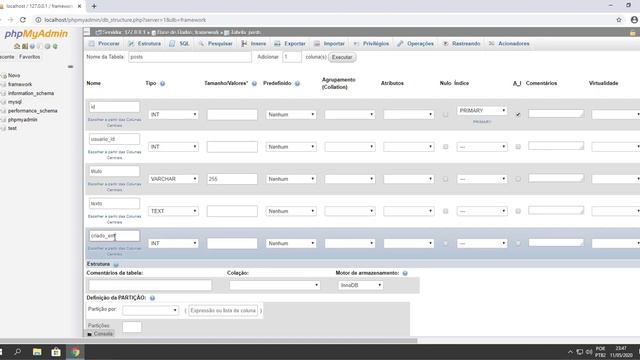
Task: Click the help icon next to Tamanho/Valores
Action: pos(254,83)
